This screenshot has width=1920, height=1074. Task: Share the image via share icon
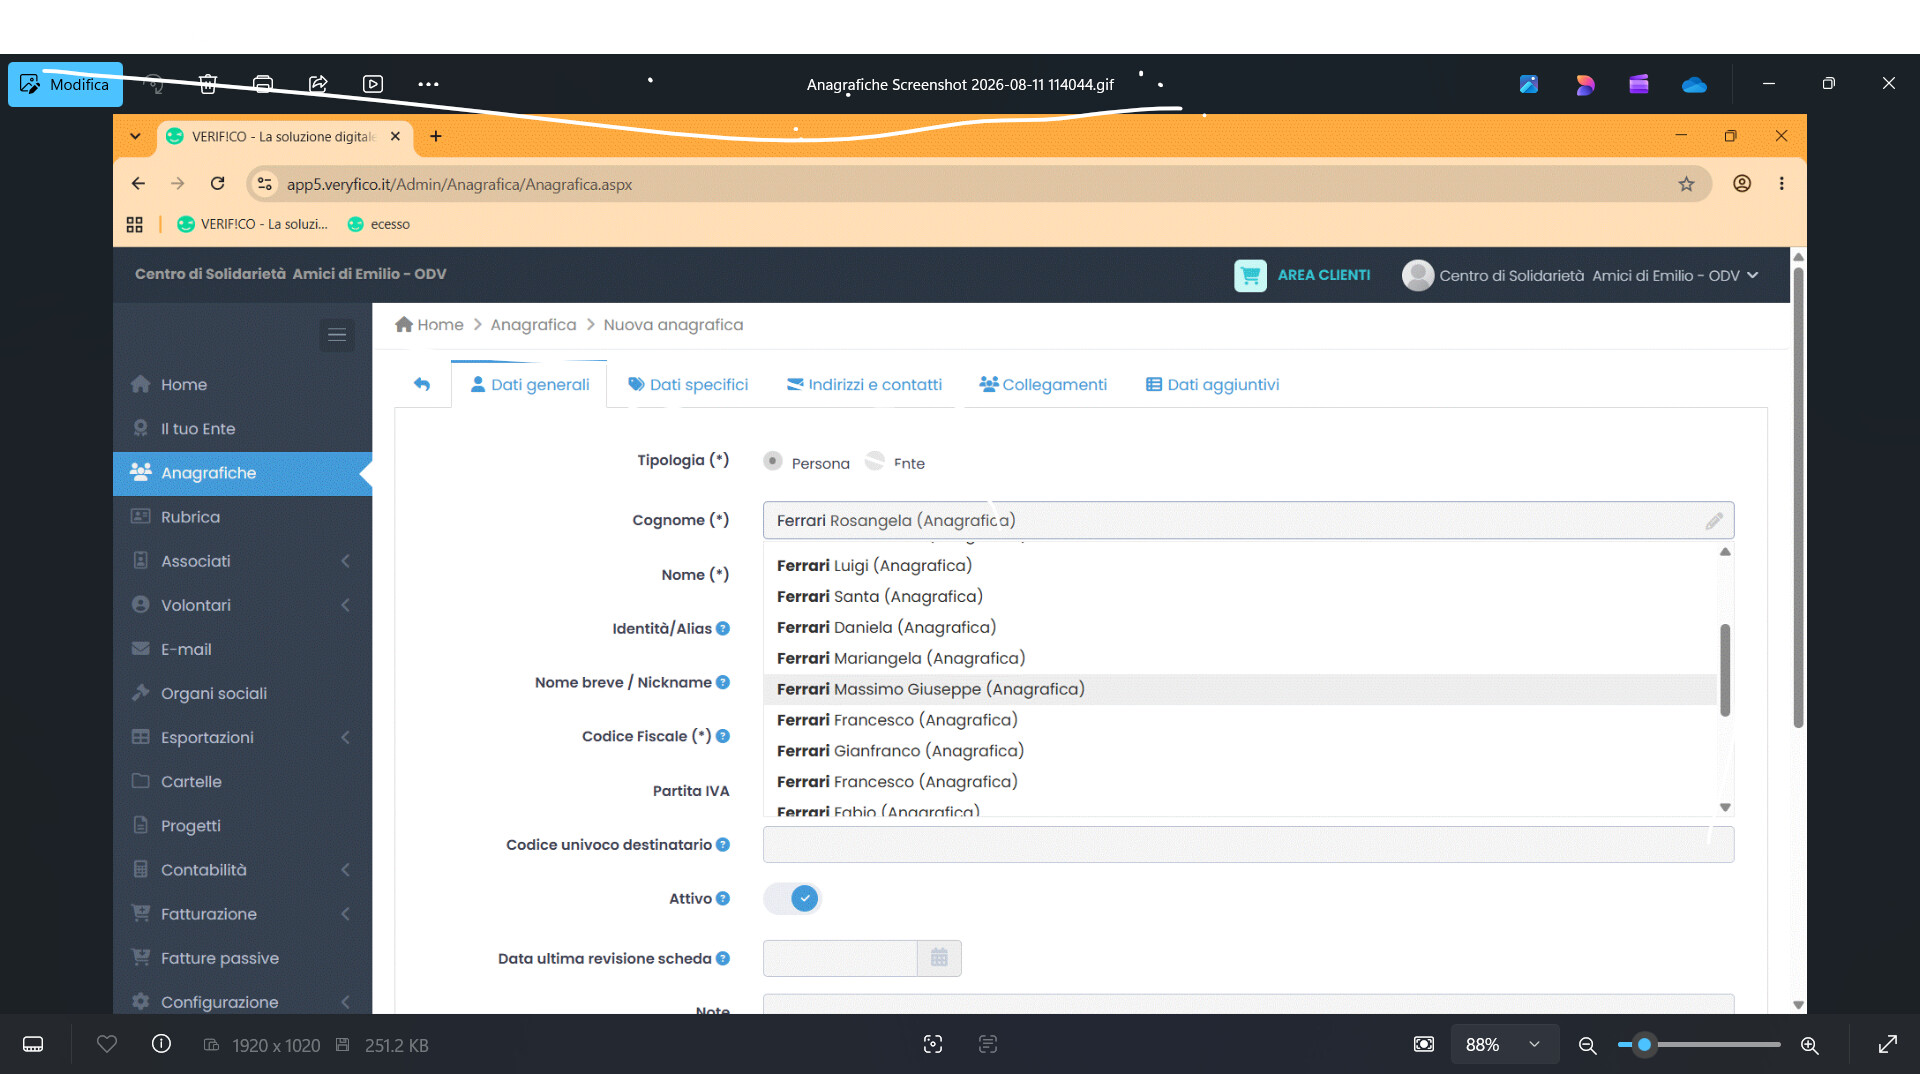coord(318,84)
